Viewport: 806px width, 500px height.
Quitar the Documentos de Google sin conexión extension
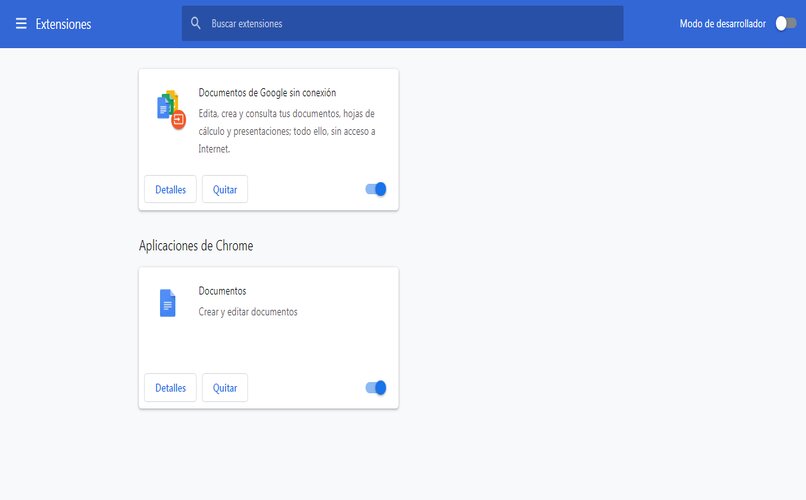tap(225, 189)
